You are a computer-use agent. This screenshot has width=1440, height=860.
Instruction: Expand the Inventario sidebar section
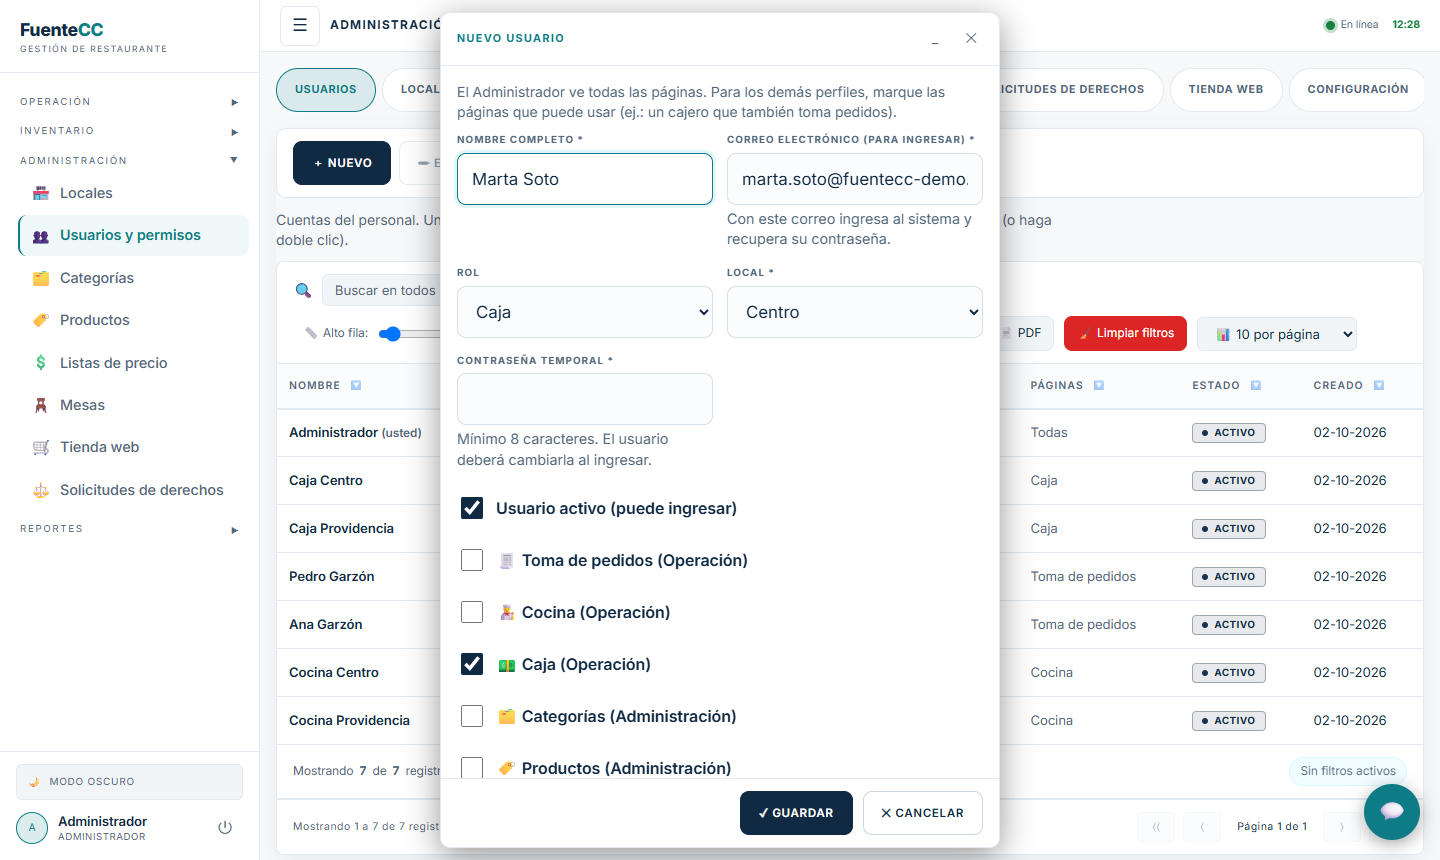(x=129, y=131)
